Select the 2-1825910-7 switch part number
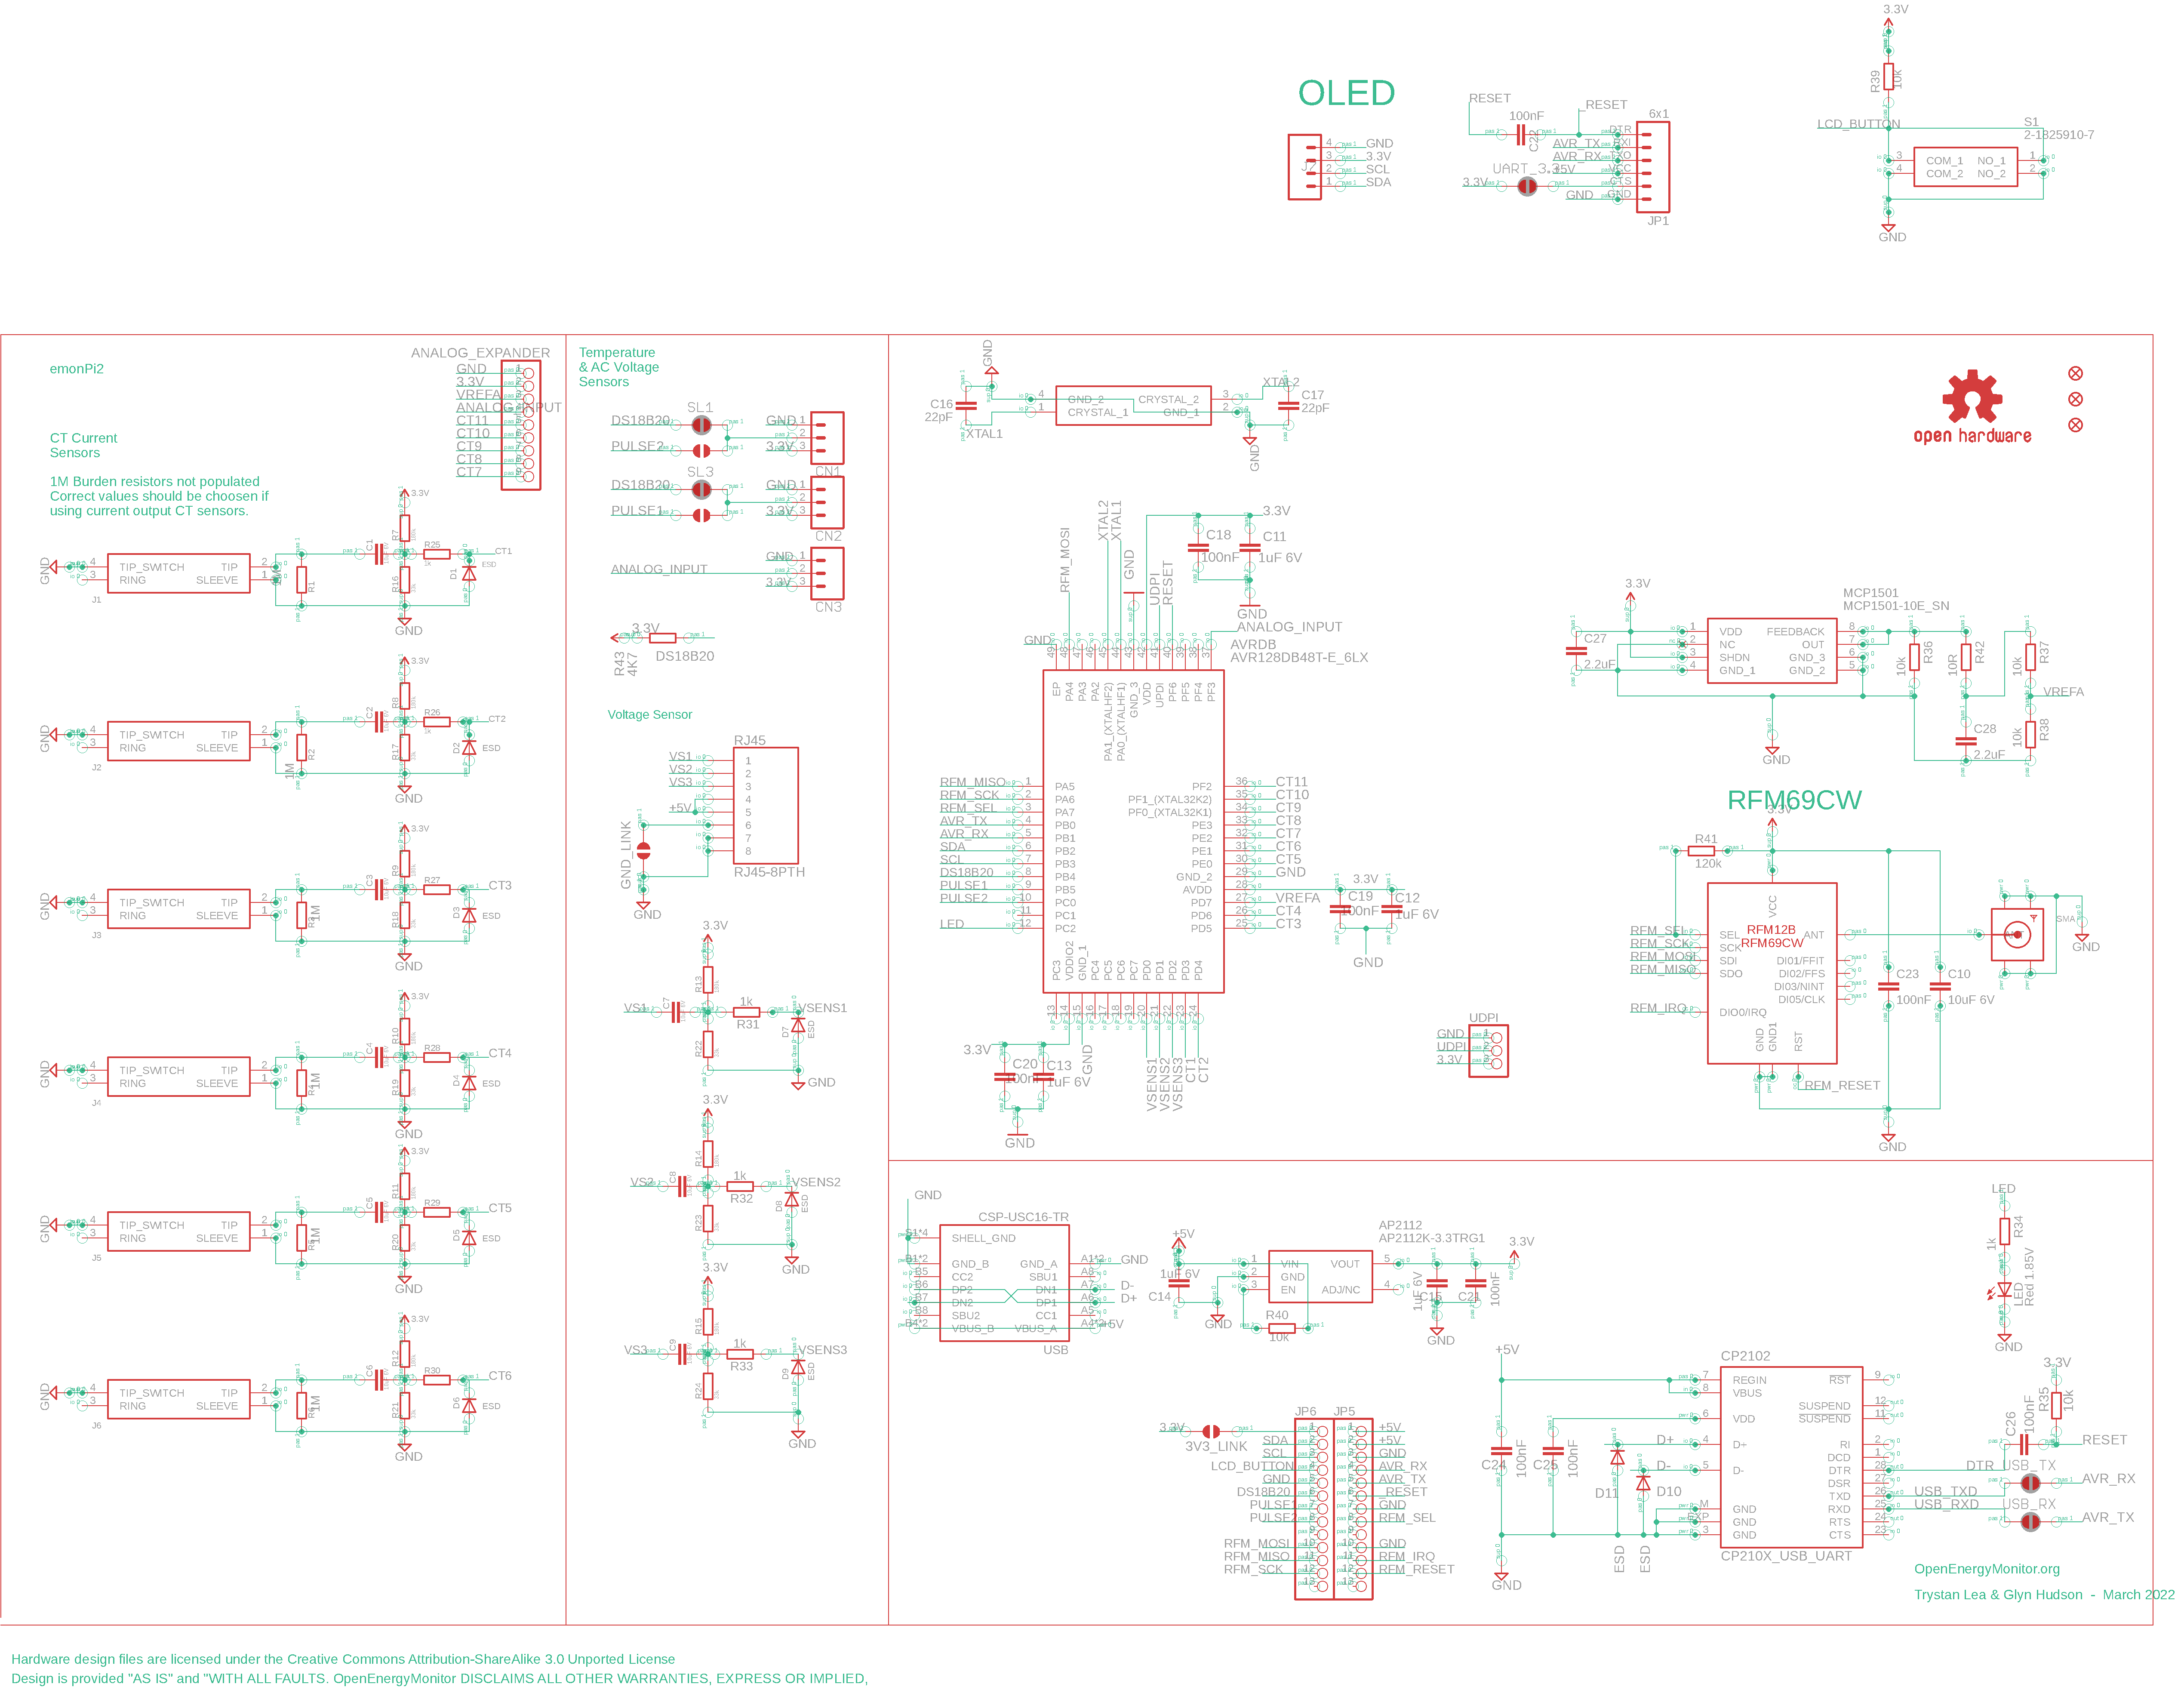 pyautogui.click(x=2059, y=134)
